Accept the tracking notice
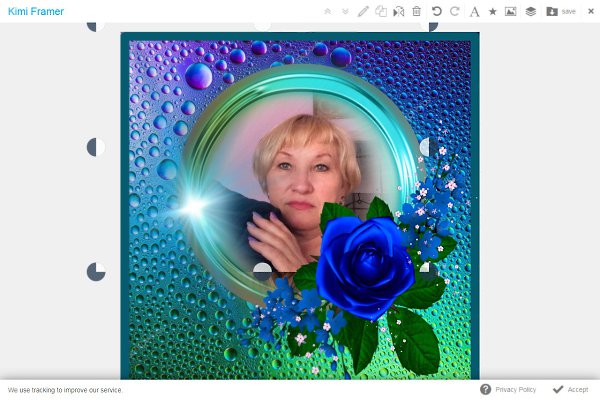 [x=570, y=389]
